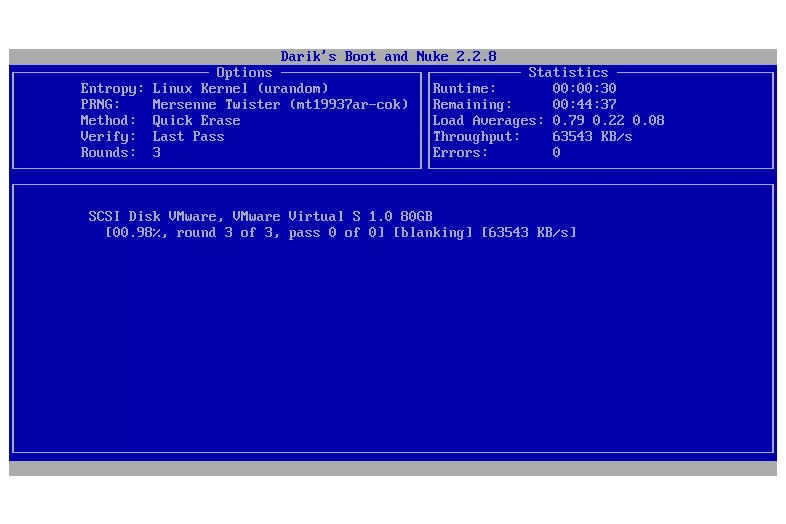Image resolution: width=786 pixels, height=524 pixels.
Task: Click the Darik's Boot and Nuke 2.2.8 title
Action: point(388,56)
